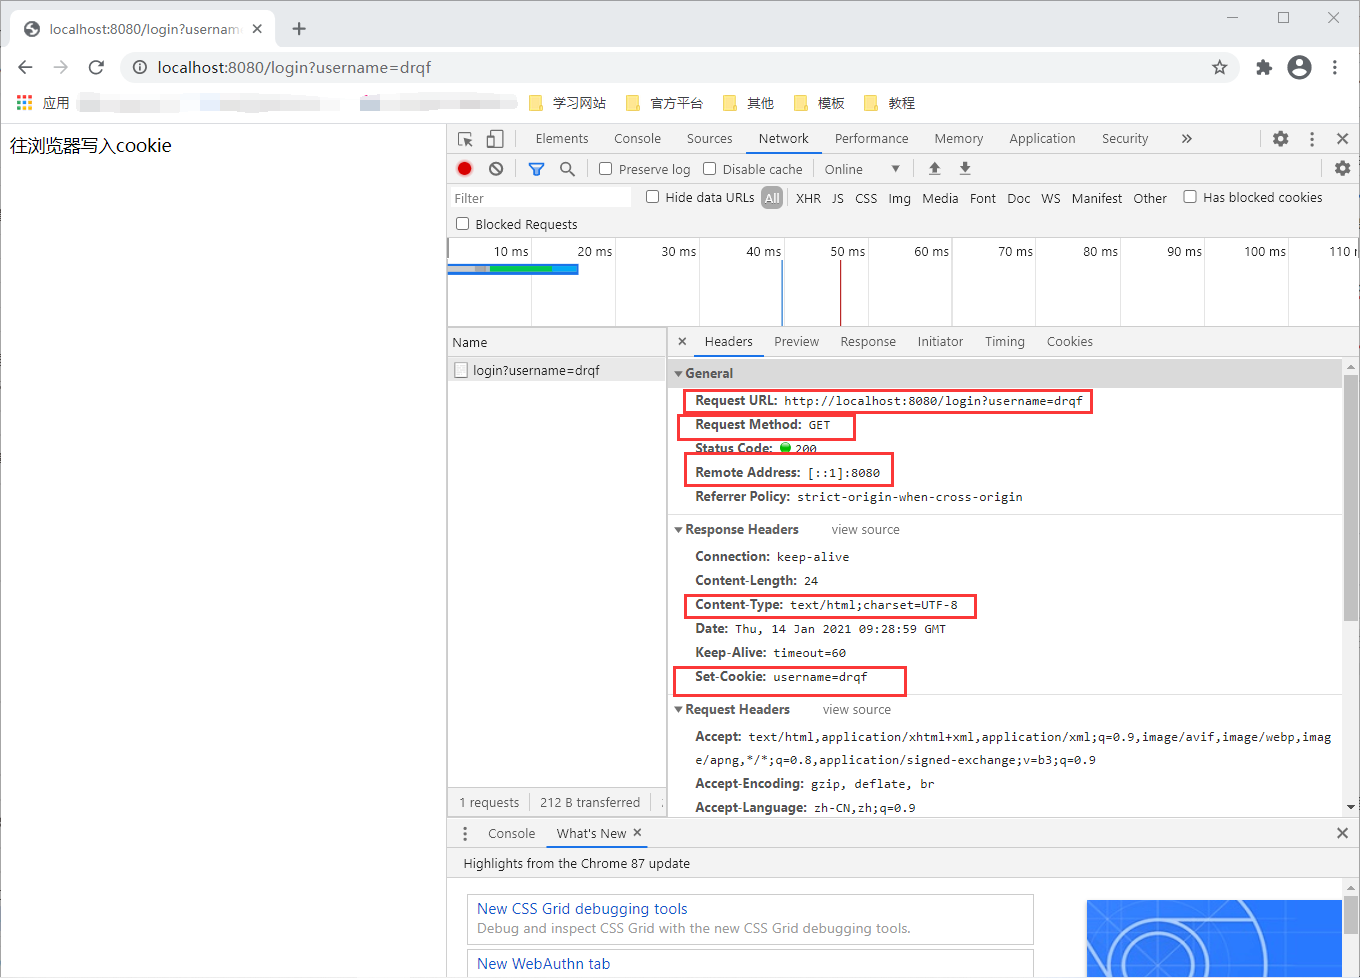The image size is (1360, 978).
Task: Click view source beside Request Headers
Action: tap(857, 709)
